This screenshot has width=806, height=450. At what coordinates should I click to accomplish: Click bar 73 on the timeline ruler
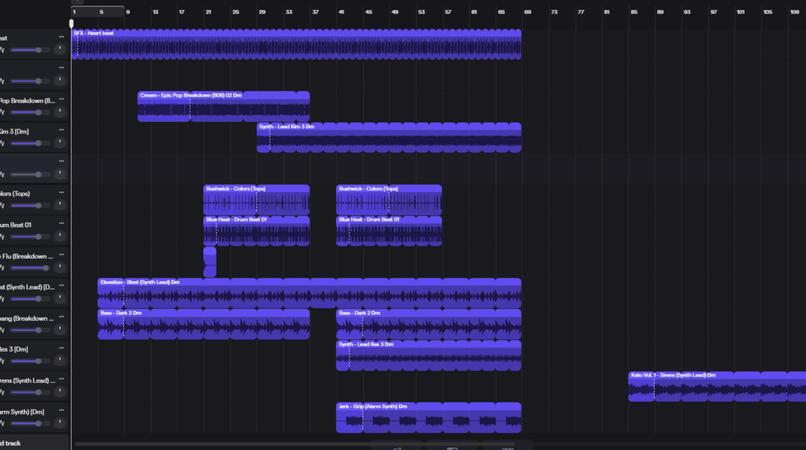click(x=554, y=12)
